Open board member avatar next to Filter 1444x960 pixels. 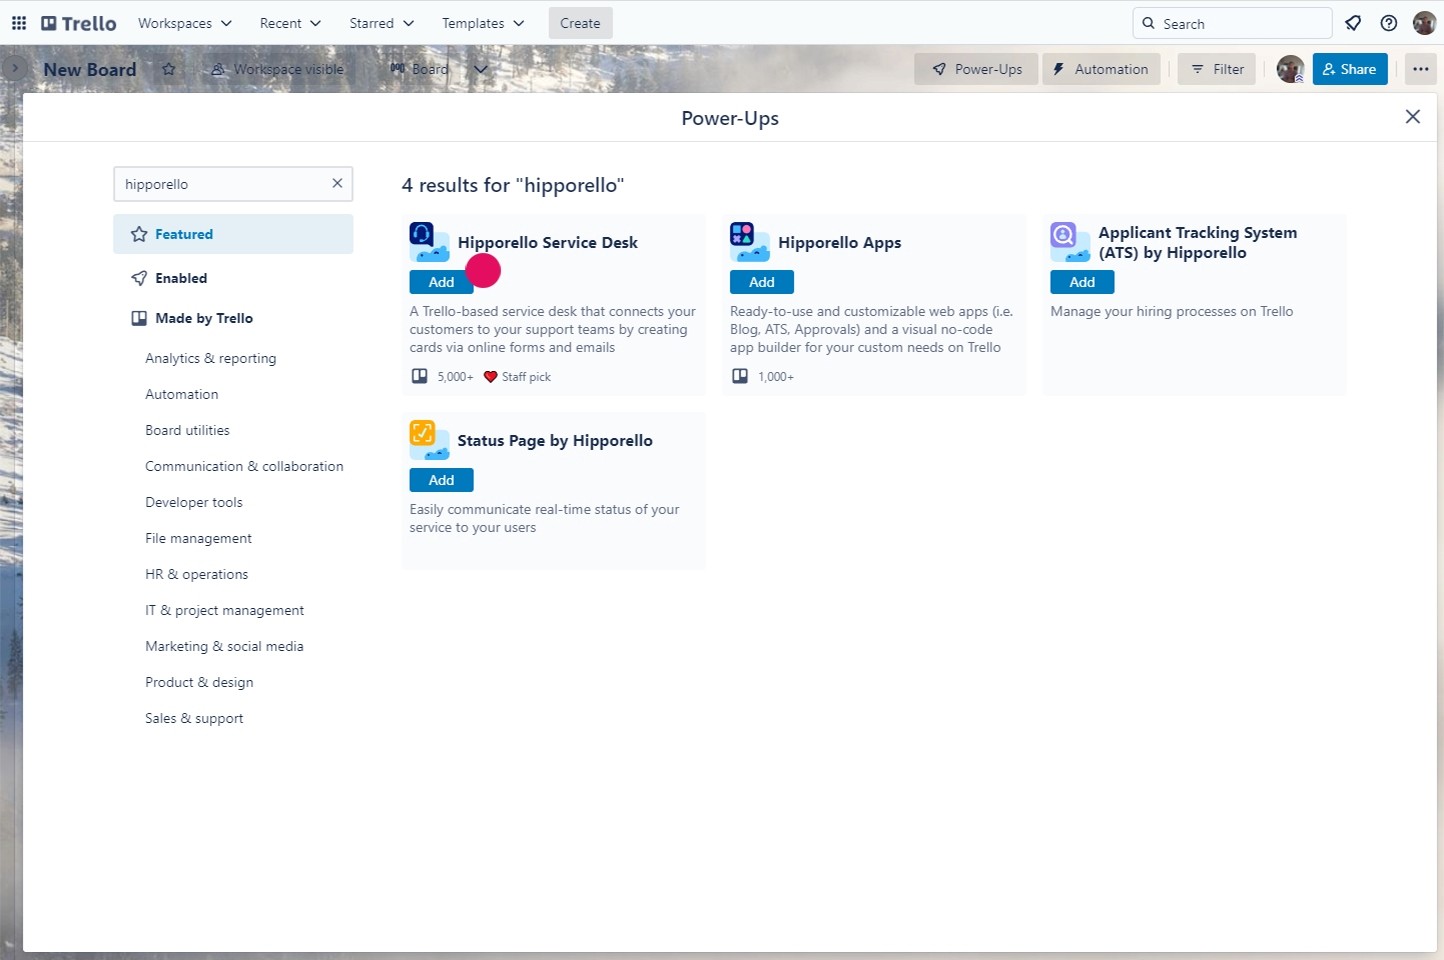tap(1290, 69)
